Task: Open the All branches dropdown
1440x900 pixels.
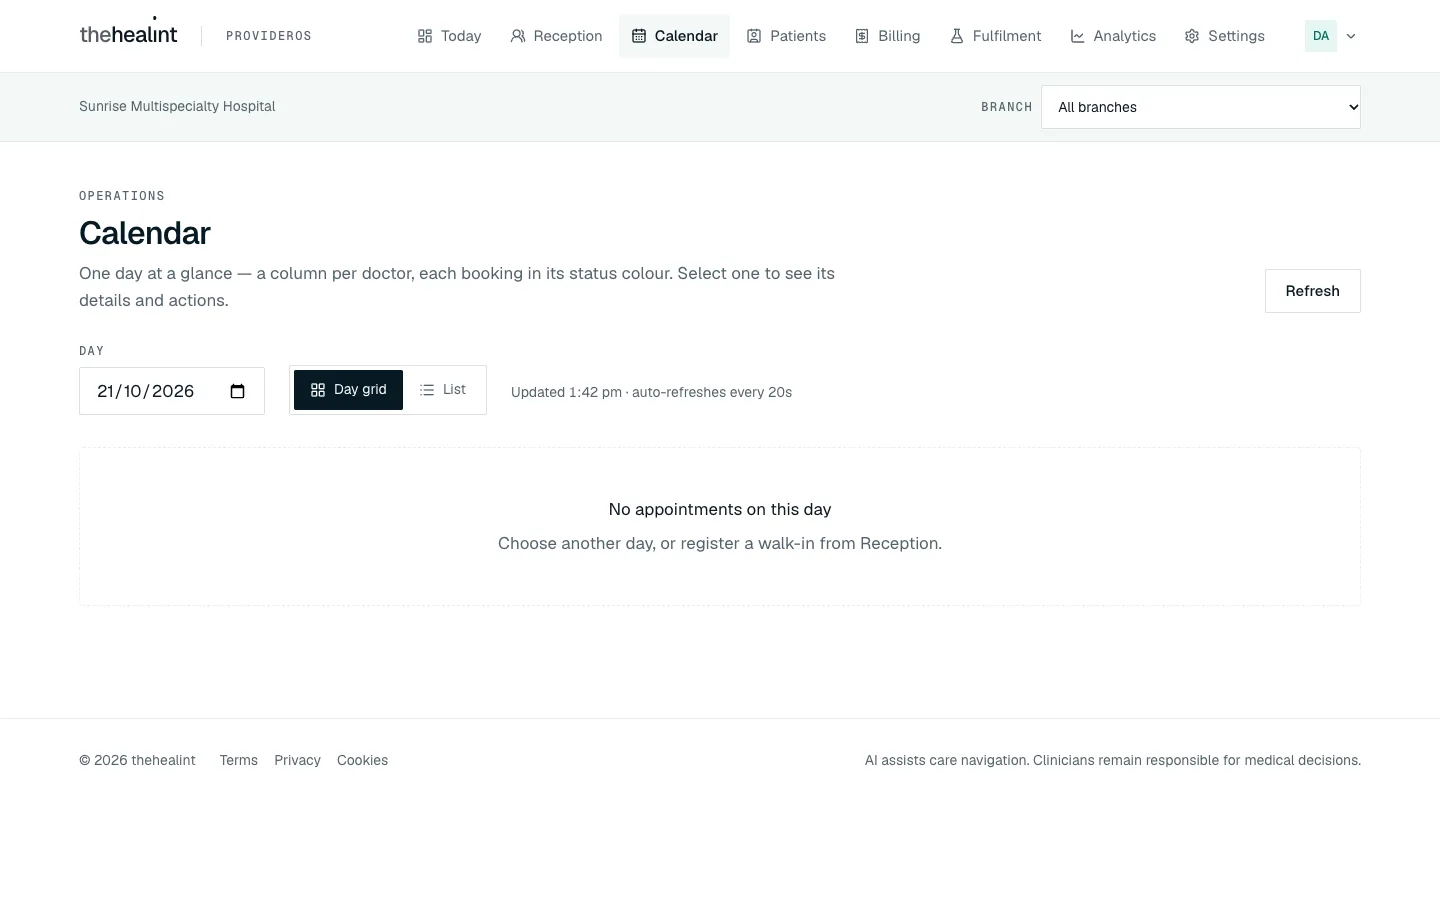Action: coord(1201,107)
